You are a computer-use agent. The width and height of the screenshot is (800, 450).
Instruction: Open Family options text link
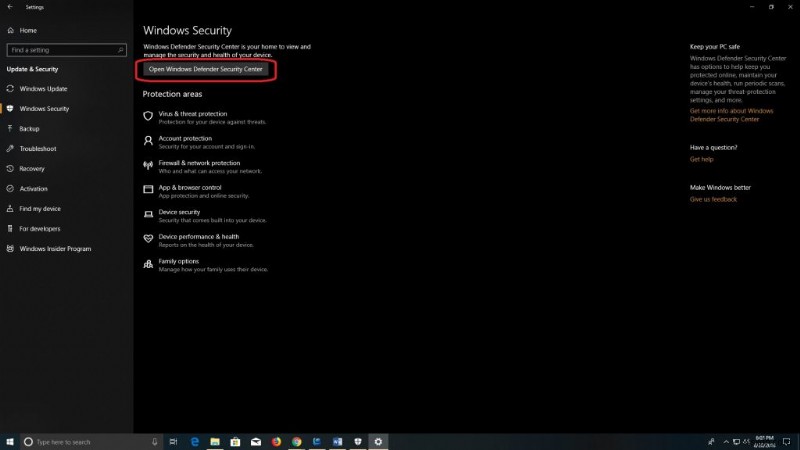[179, 261]
